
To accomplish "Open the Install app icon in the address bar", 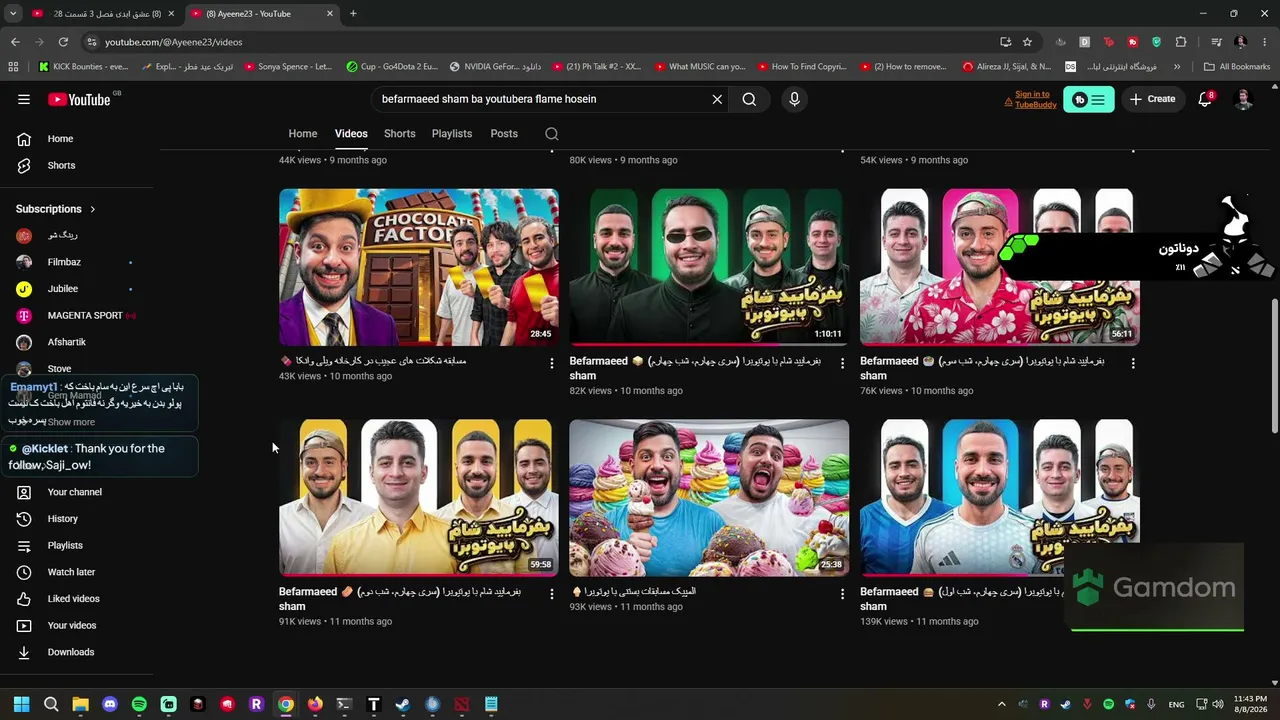I will (x=1005, y=42).
